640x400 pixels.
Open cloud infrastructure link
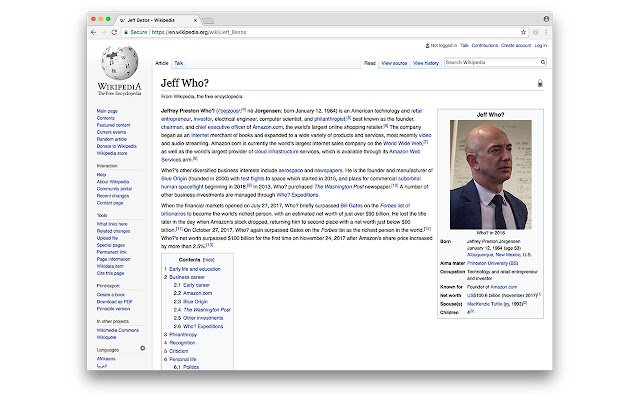pos(276,151)
